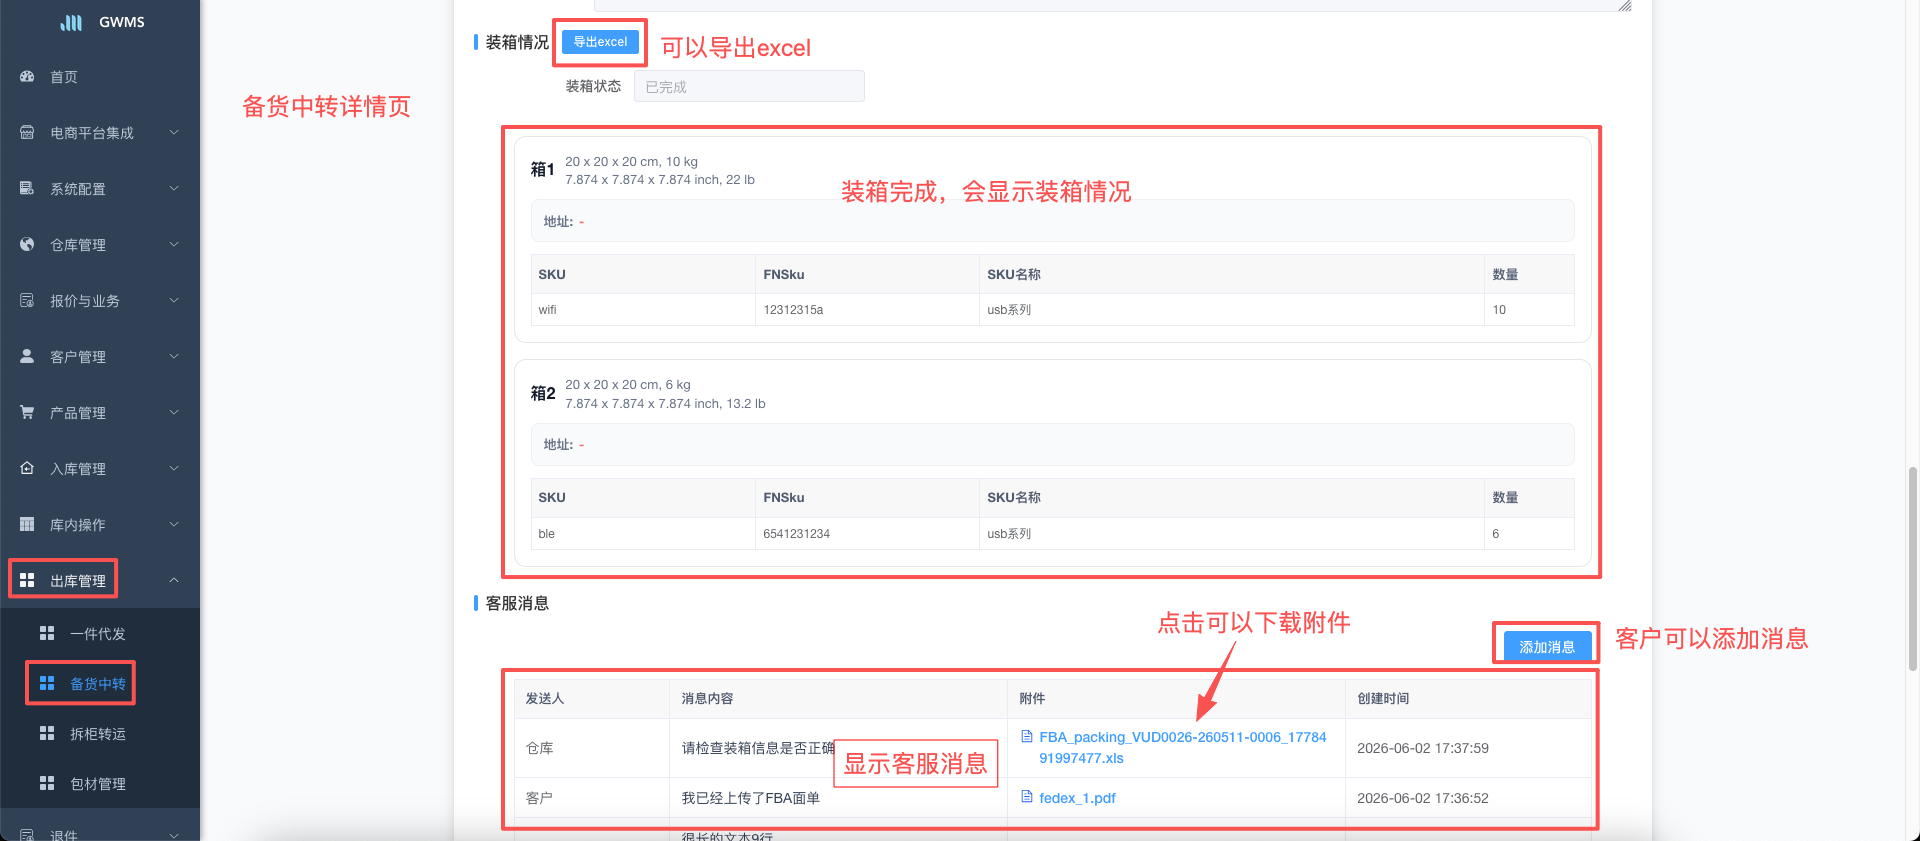Viewport: 1920px width, 841px height.
Task: Click the 箱2 box heading
Action: point(542,394)
